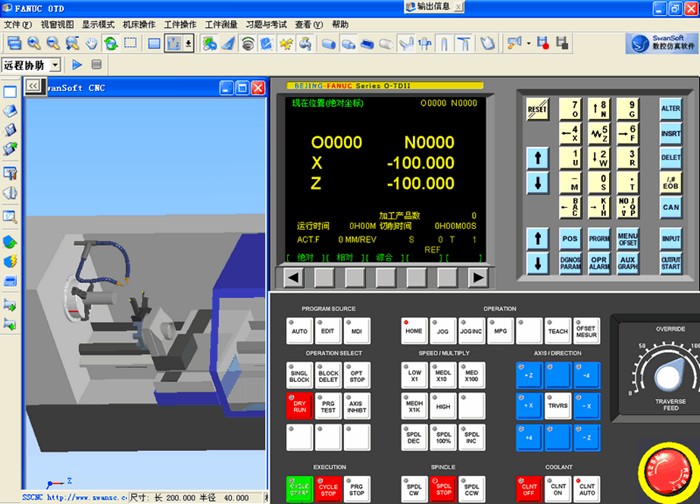Click the MENU OFSET key

point(627,239)
